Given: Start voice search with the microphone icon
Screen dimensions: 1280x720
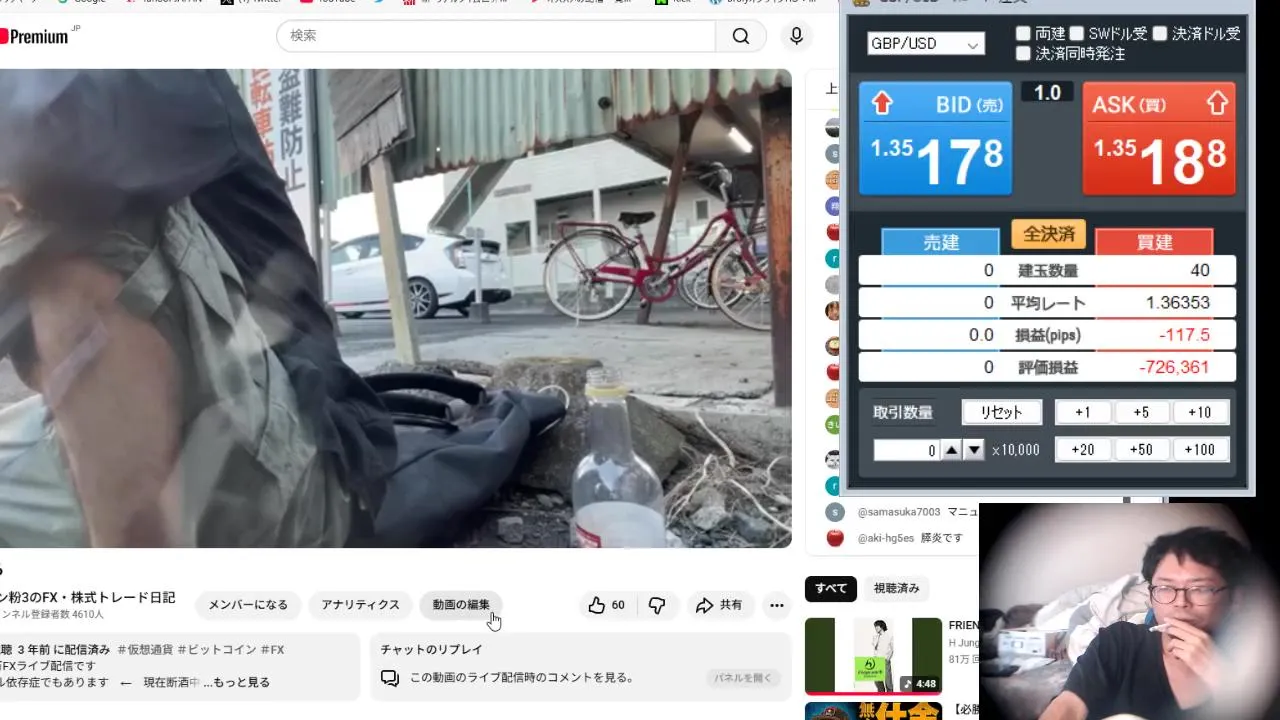Looking at the screenshot, I should [x=796, y=36].
